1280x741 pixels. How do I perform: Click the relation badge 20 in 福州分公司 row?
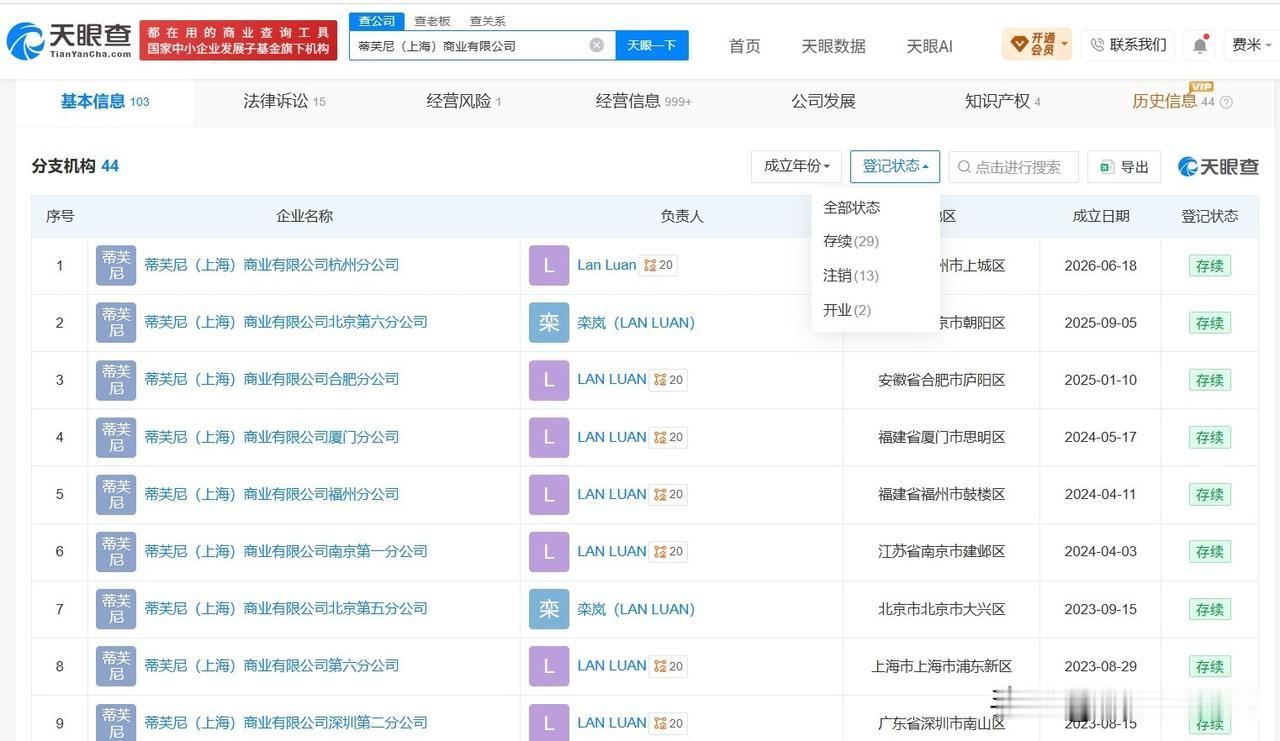(x=668, y=494)
